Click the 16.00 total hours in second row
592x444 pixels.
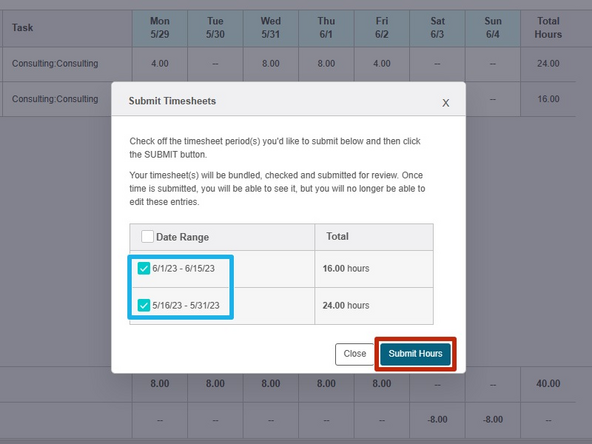548,99
